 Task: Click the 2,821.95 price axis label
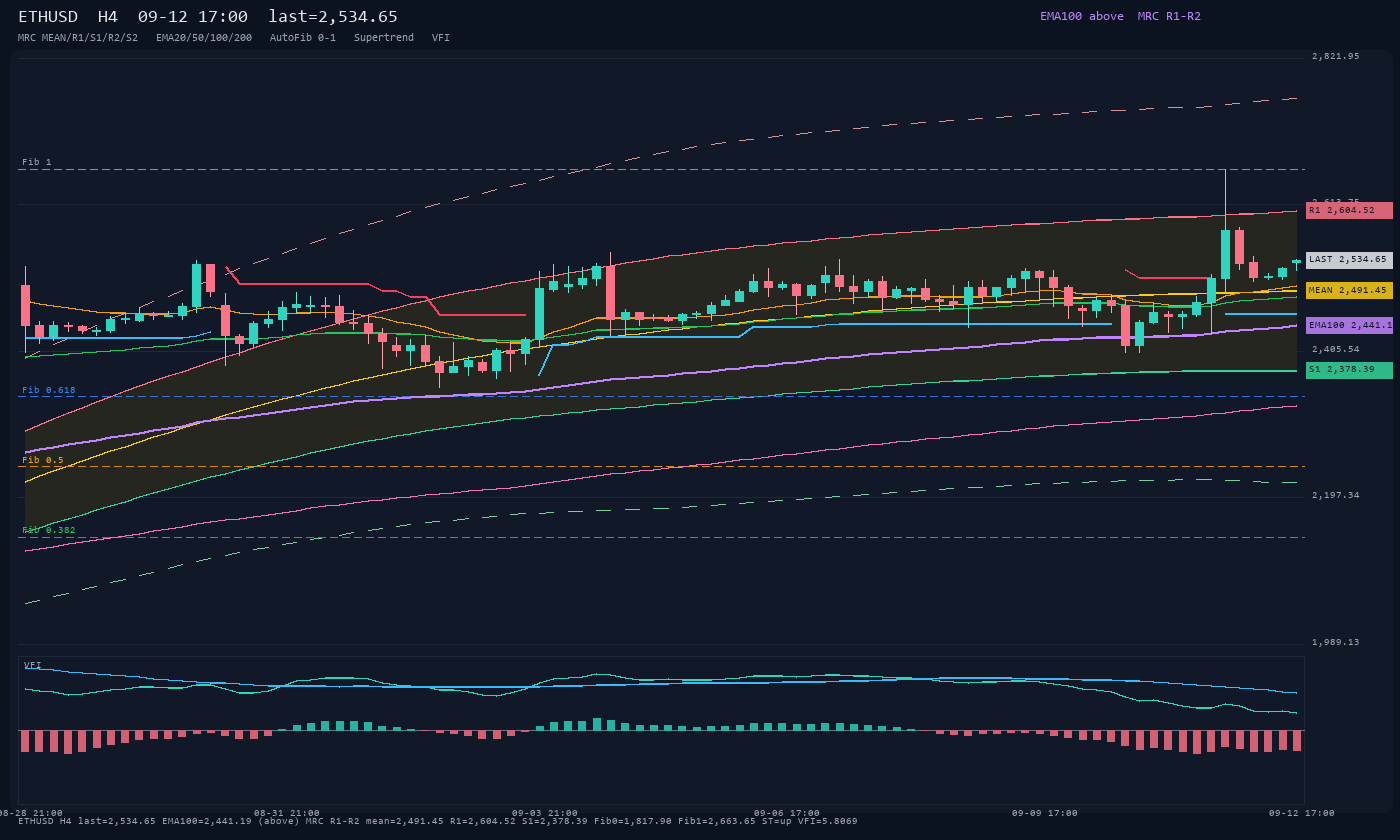click(x=1336, y=56)
